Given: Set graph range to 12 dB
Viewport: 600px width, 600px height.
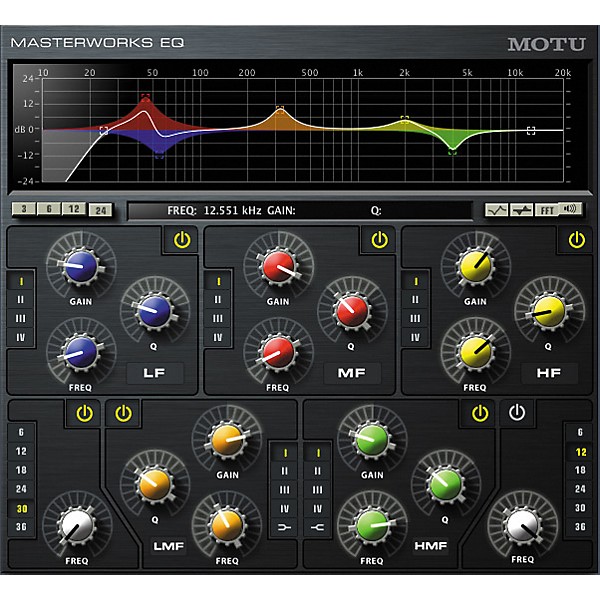Looking at the screenshot, I should (74, 209).
